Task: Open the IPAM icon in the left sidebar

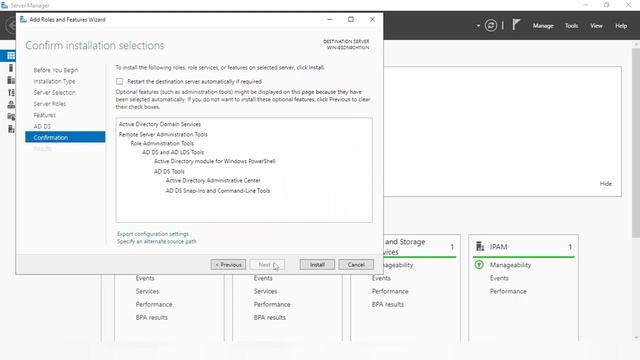Action: [11, 129]
